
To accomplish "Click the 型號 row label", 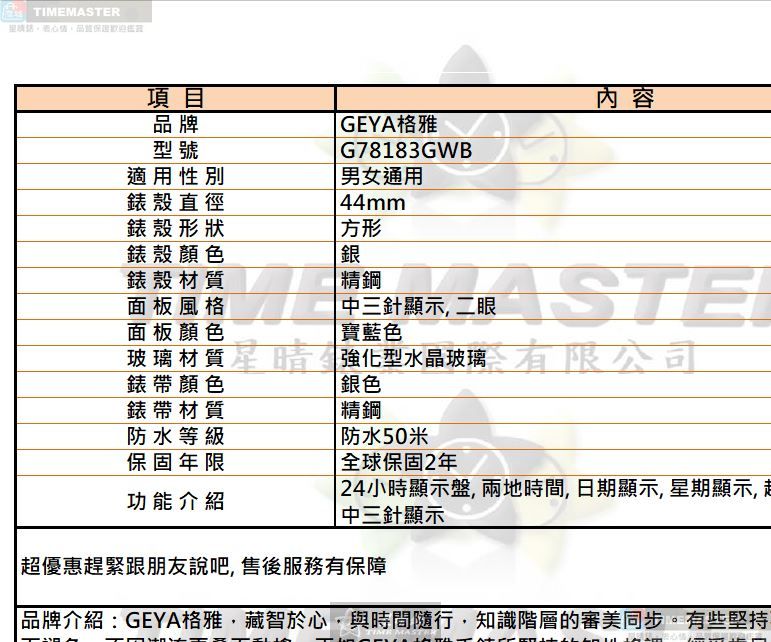I will 176,150.
